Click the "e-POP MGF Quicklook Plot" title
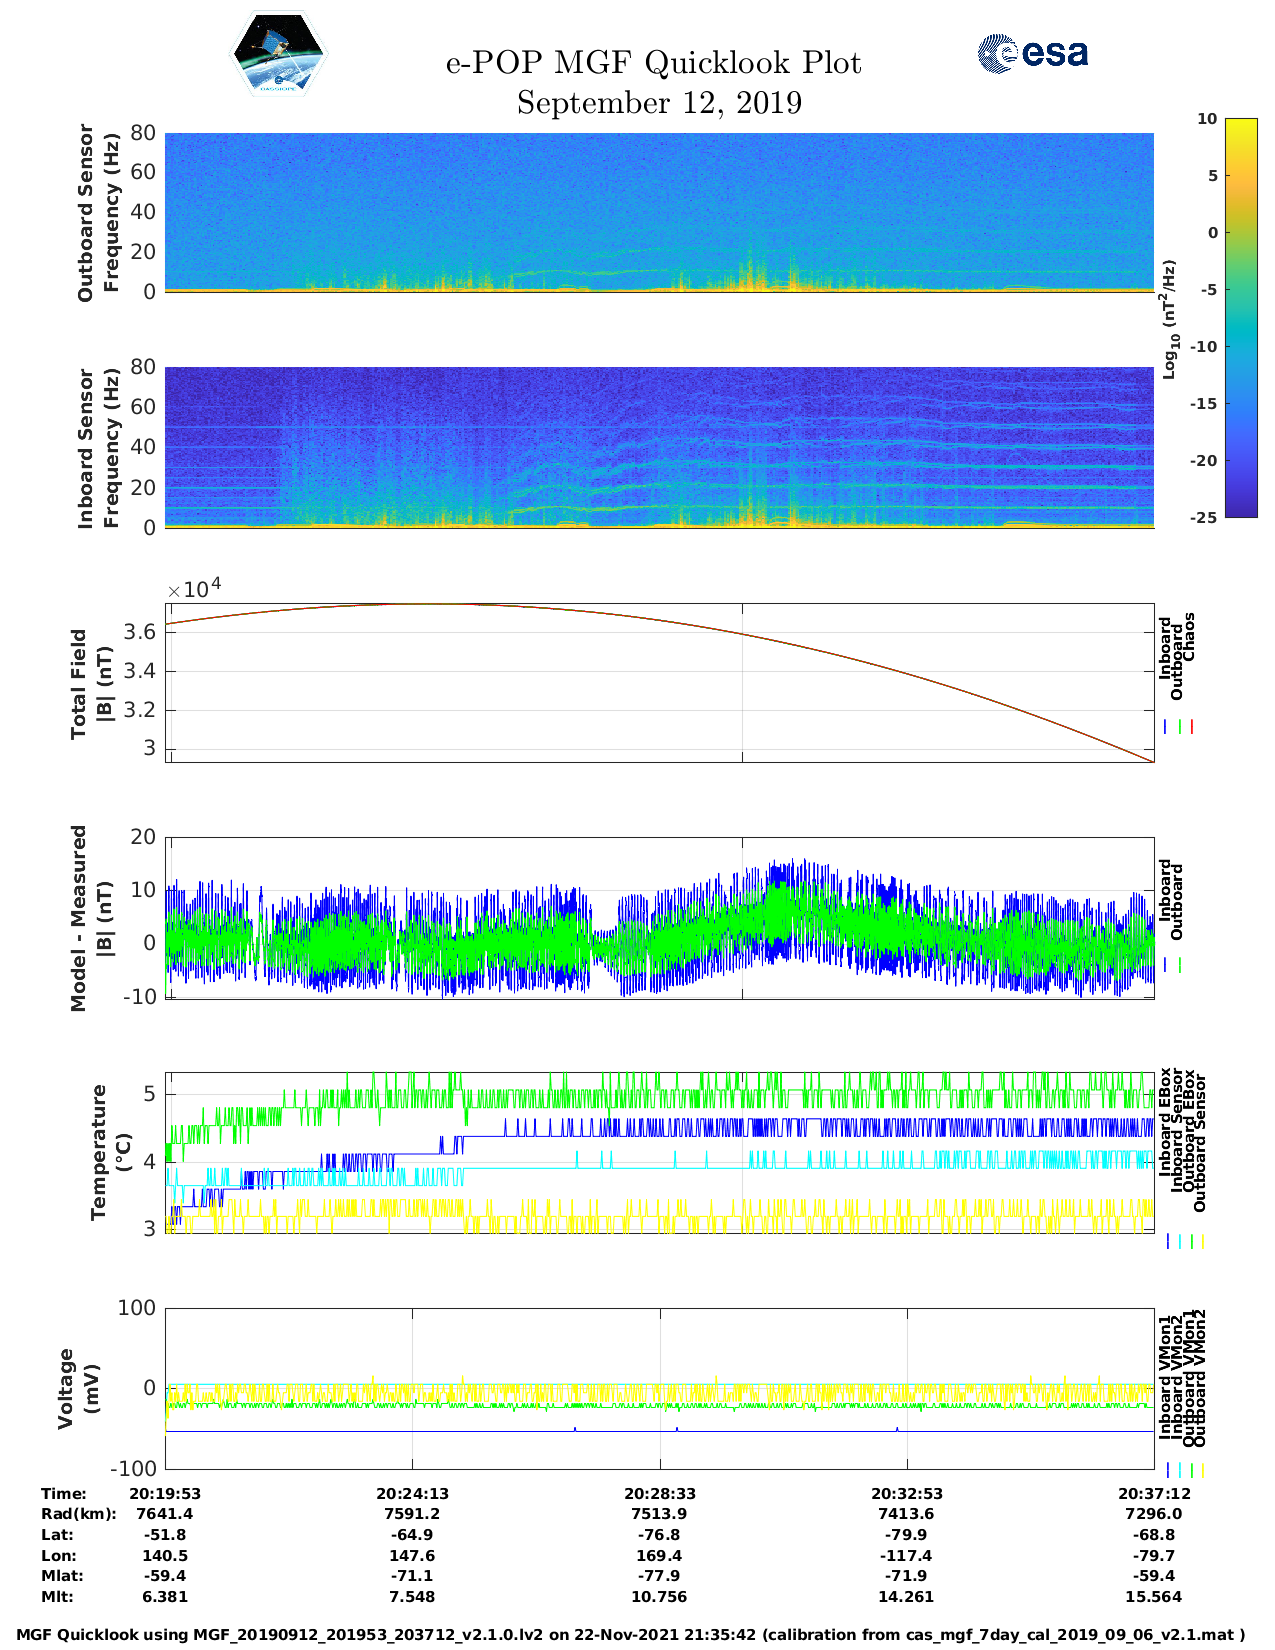The width and height of the screenshot is (1275, 1650). 653,63
